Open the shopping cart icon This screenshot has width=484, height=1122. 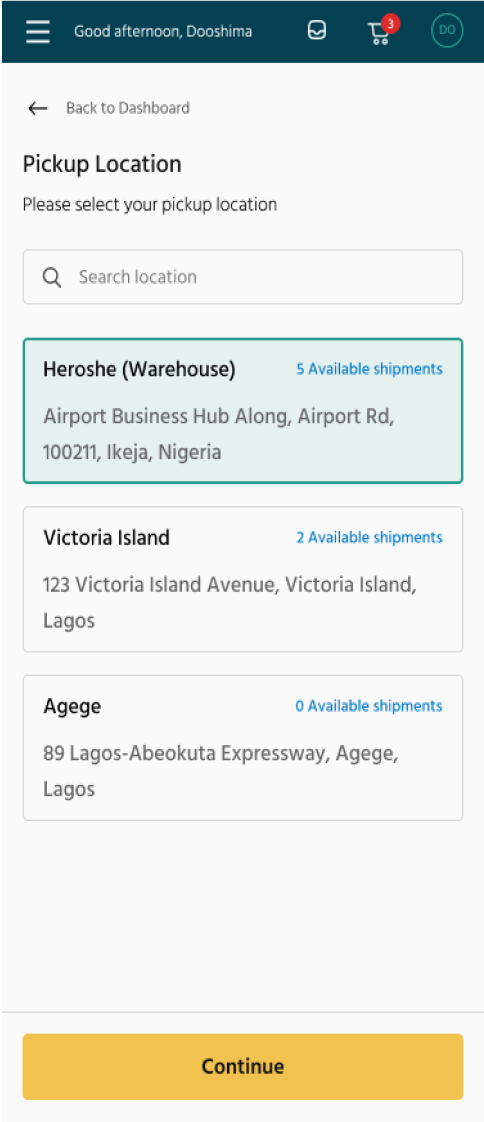point(379,34)
